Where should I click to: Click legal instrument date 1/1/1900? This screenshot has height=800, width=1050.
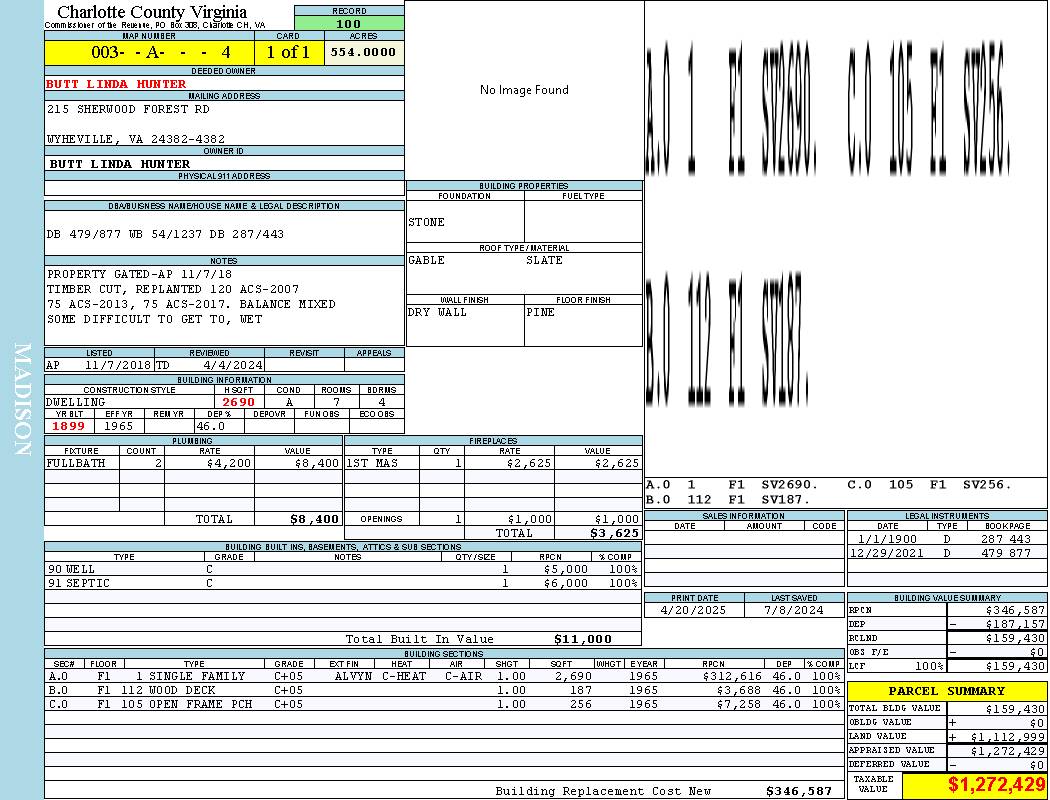887,539
